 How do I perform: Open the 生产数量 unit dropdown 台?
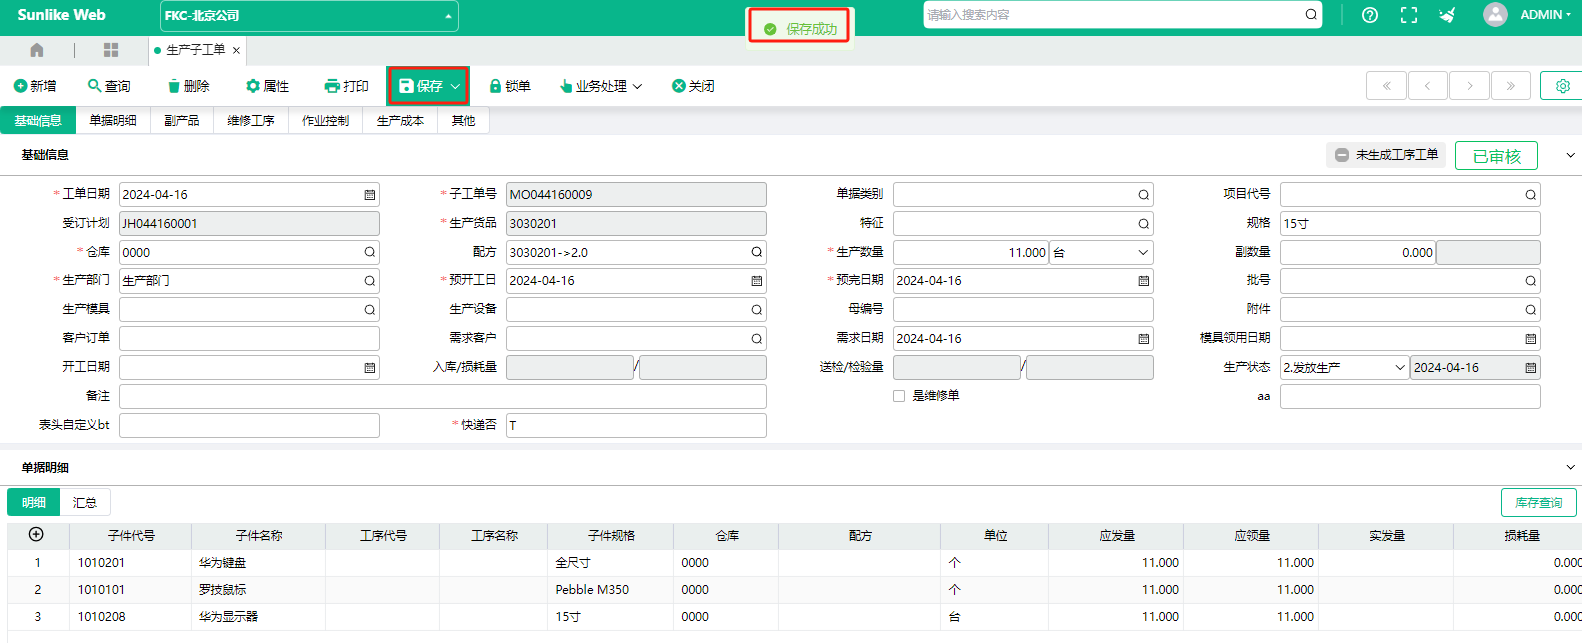[1101, 253]
